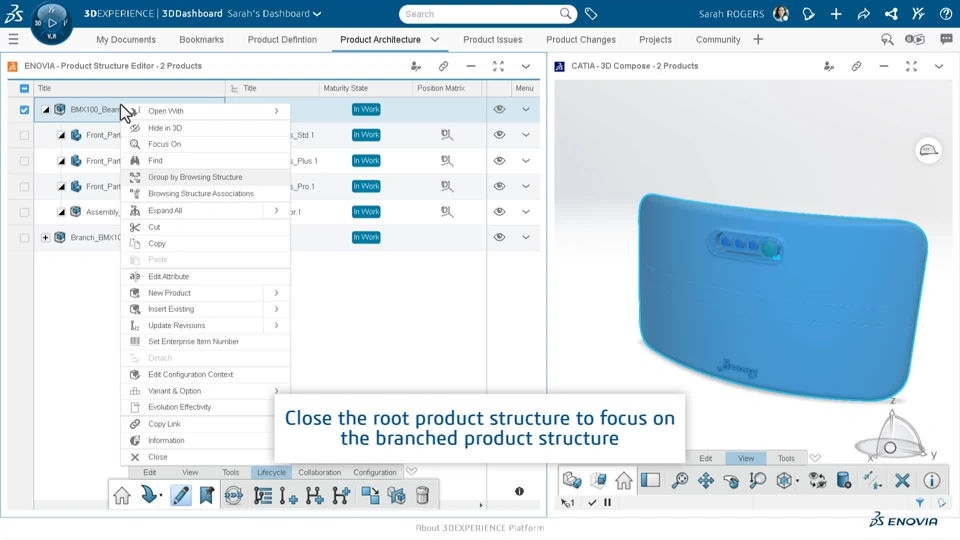Screen dimensions: 960x540
Task: Choose Hide in 3D from context menu
Action: [205, 128]
